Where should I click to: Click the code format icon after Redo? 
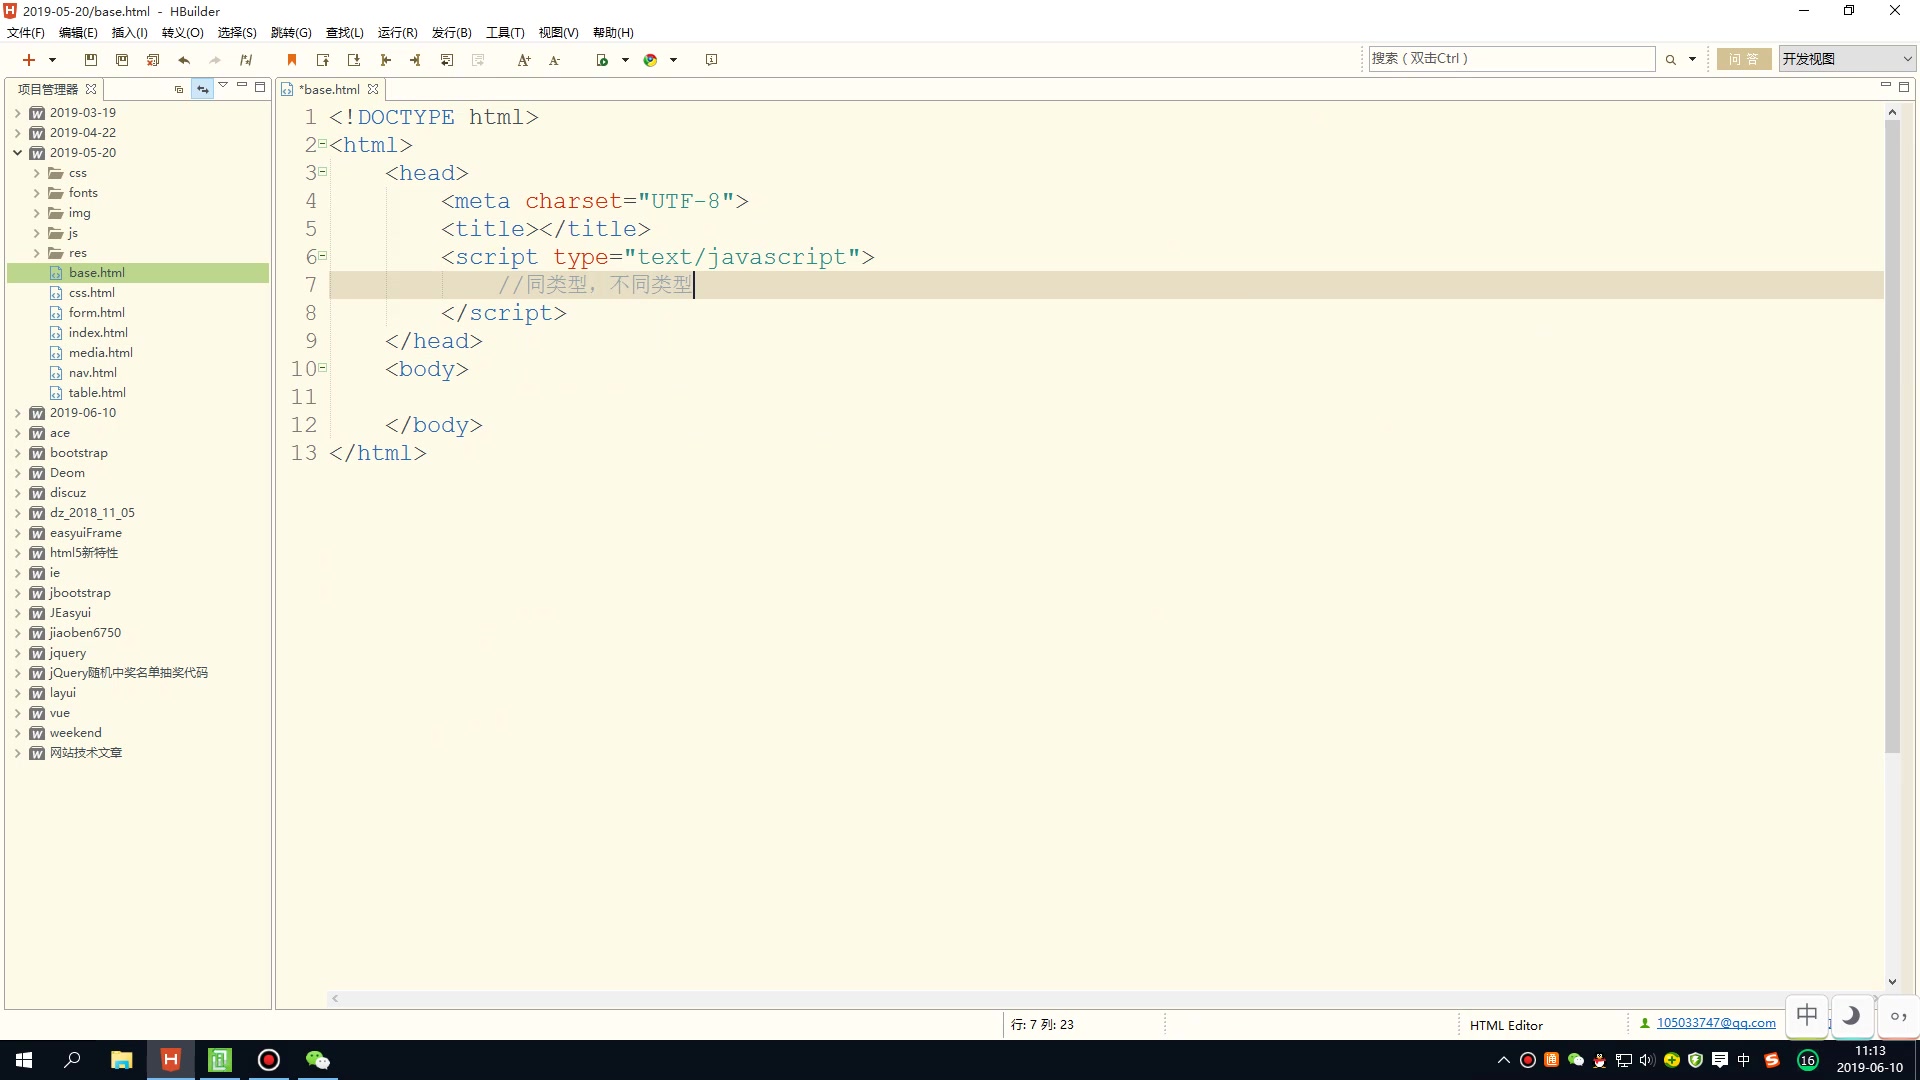tap(246, 60)
